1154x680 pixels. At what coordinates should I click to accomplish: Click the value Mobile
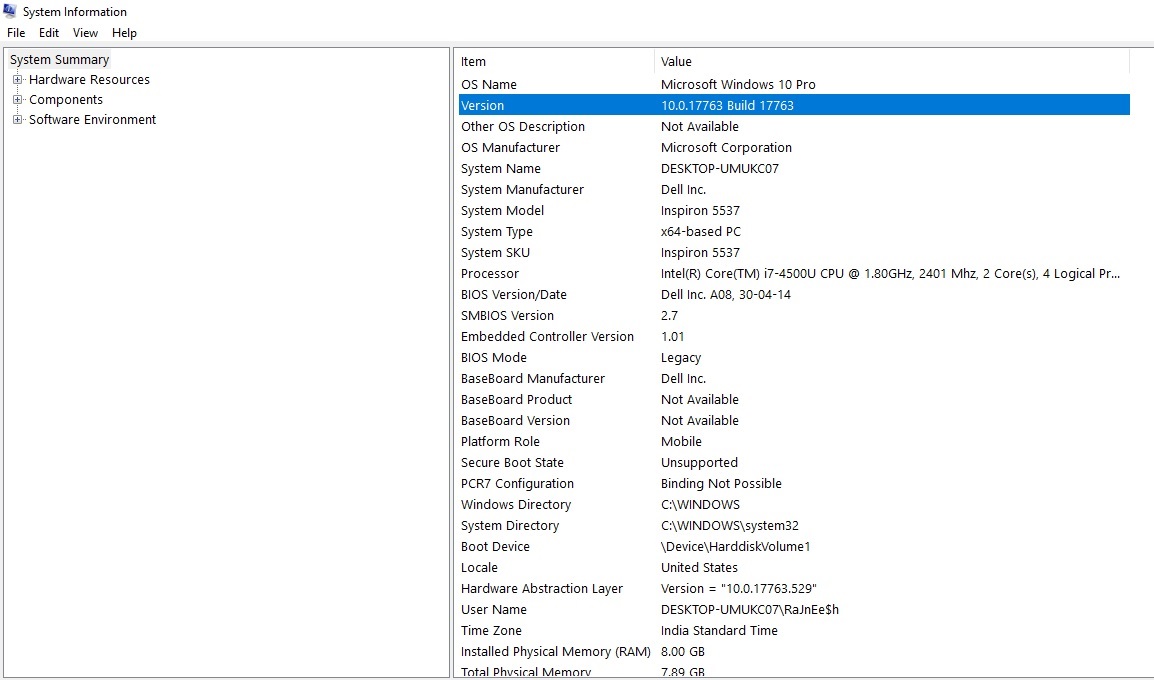click(682, 442)
